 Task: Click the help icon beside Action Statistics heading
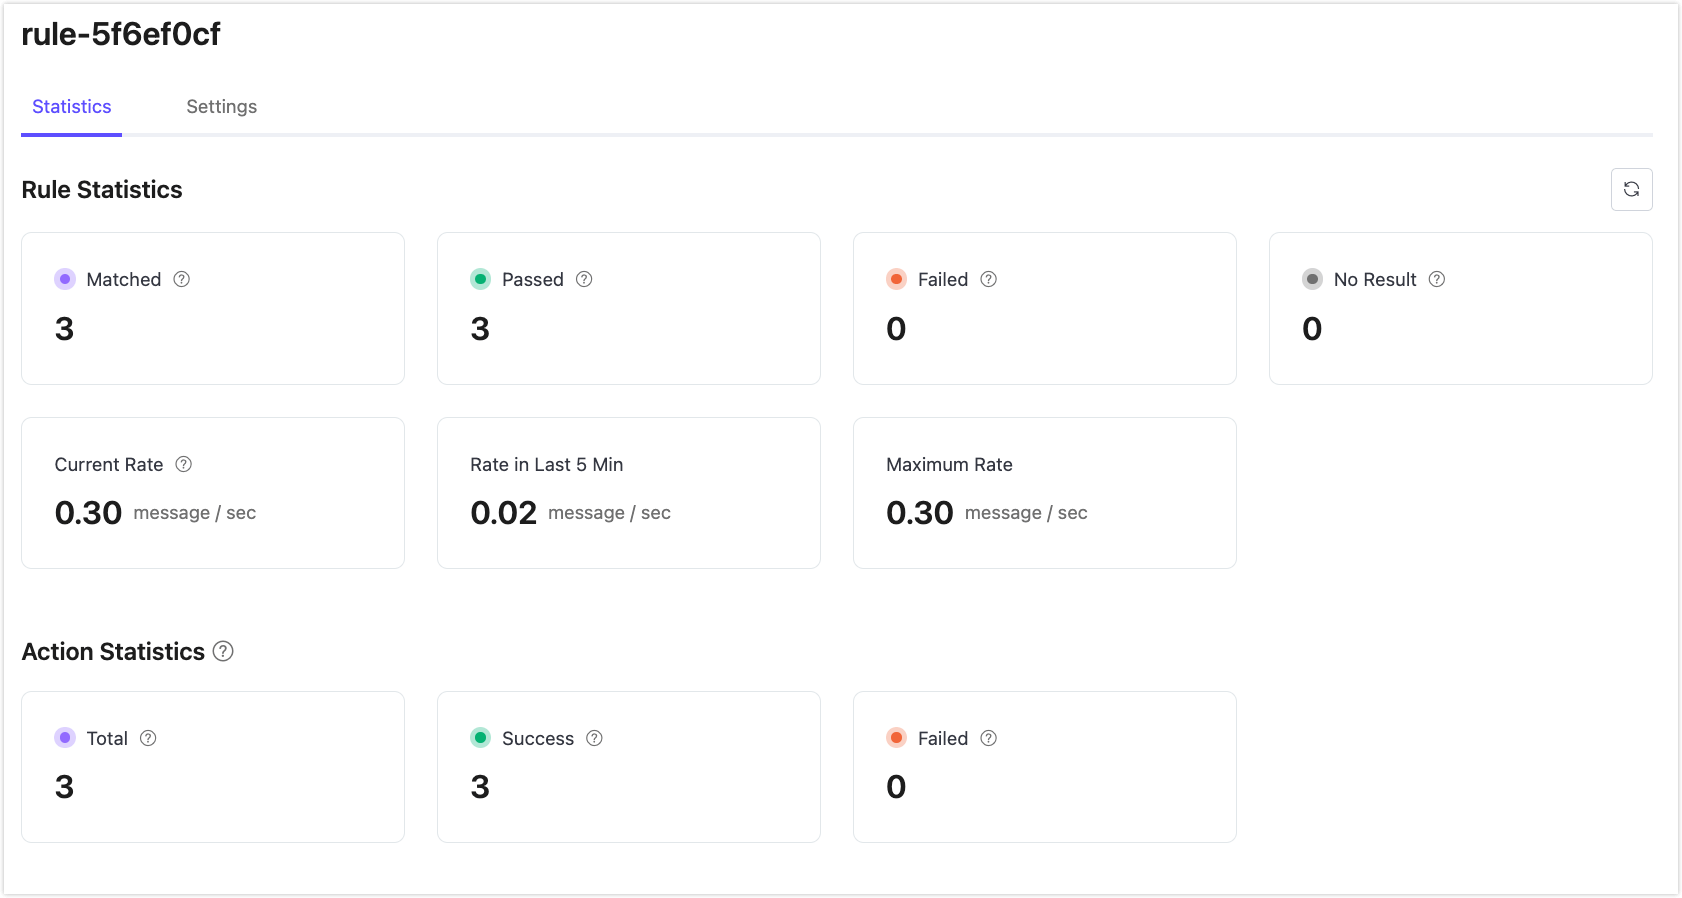[224, 651]
